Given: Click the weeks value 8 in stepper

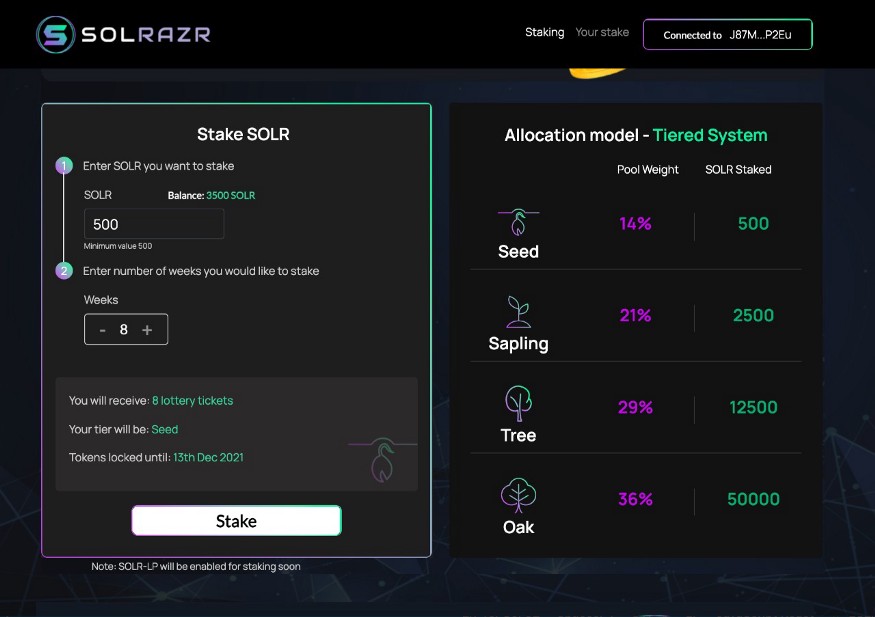Looking at the screenshot, I should click(124, 330).
